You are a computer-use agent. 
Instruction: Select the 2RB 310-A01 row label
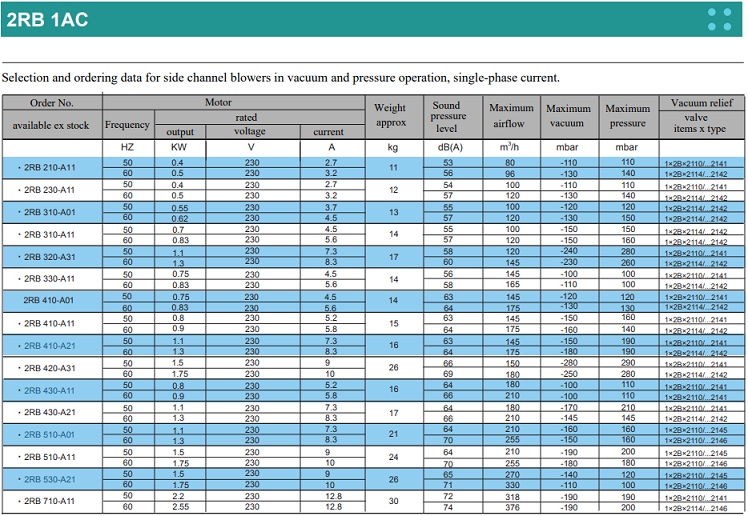pos(51,212)
